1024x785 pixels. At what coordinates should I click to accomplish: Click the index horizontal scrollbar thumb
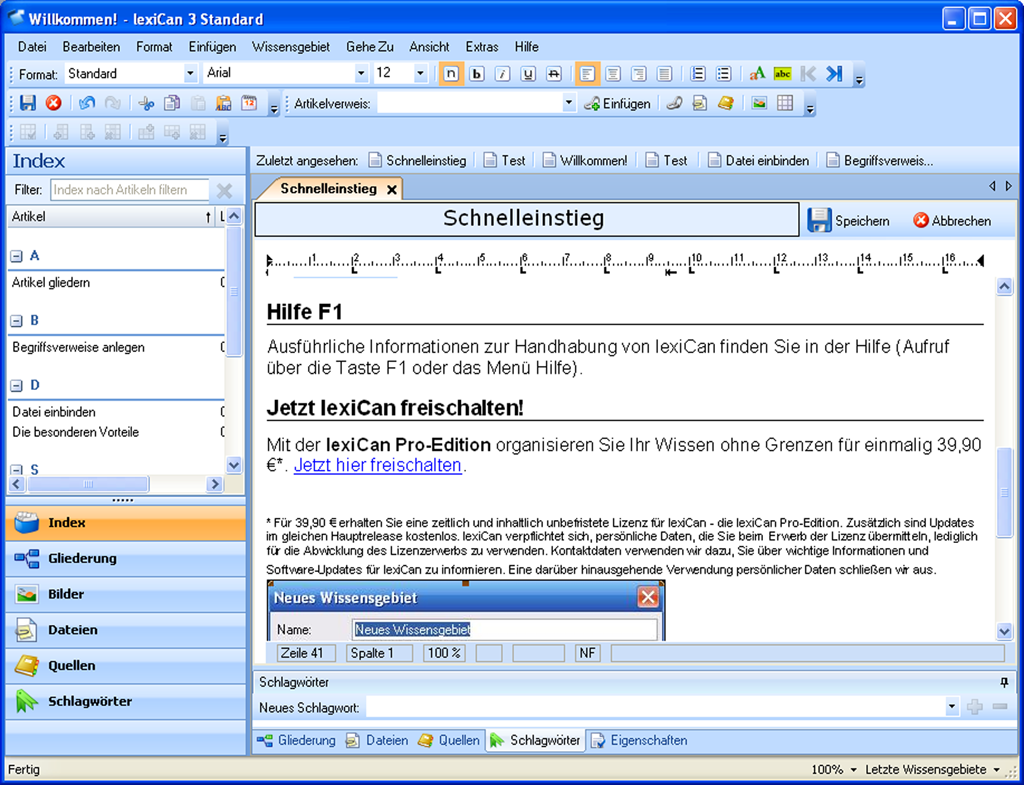pos(88,484)
